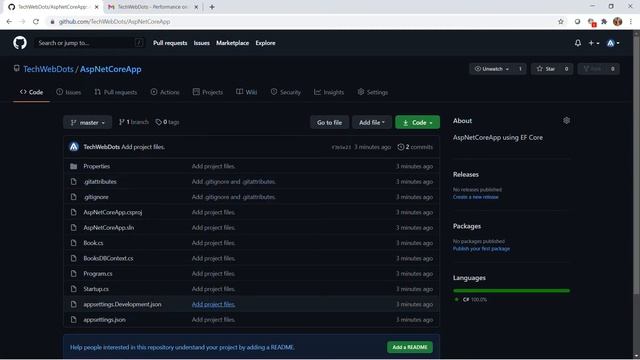This screenshot has width=640, height=360.
Task: Open repository Settings tab
Action: click(373, 92)
